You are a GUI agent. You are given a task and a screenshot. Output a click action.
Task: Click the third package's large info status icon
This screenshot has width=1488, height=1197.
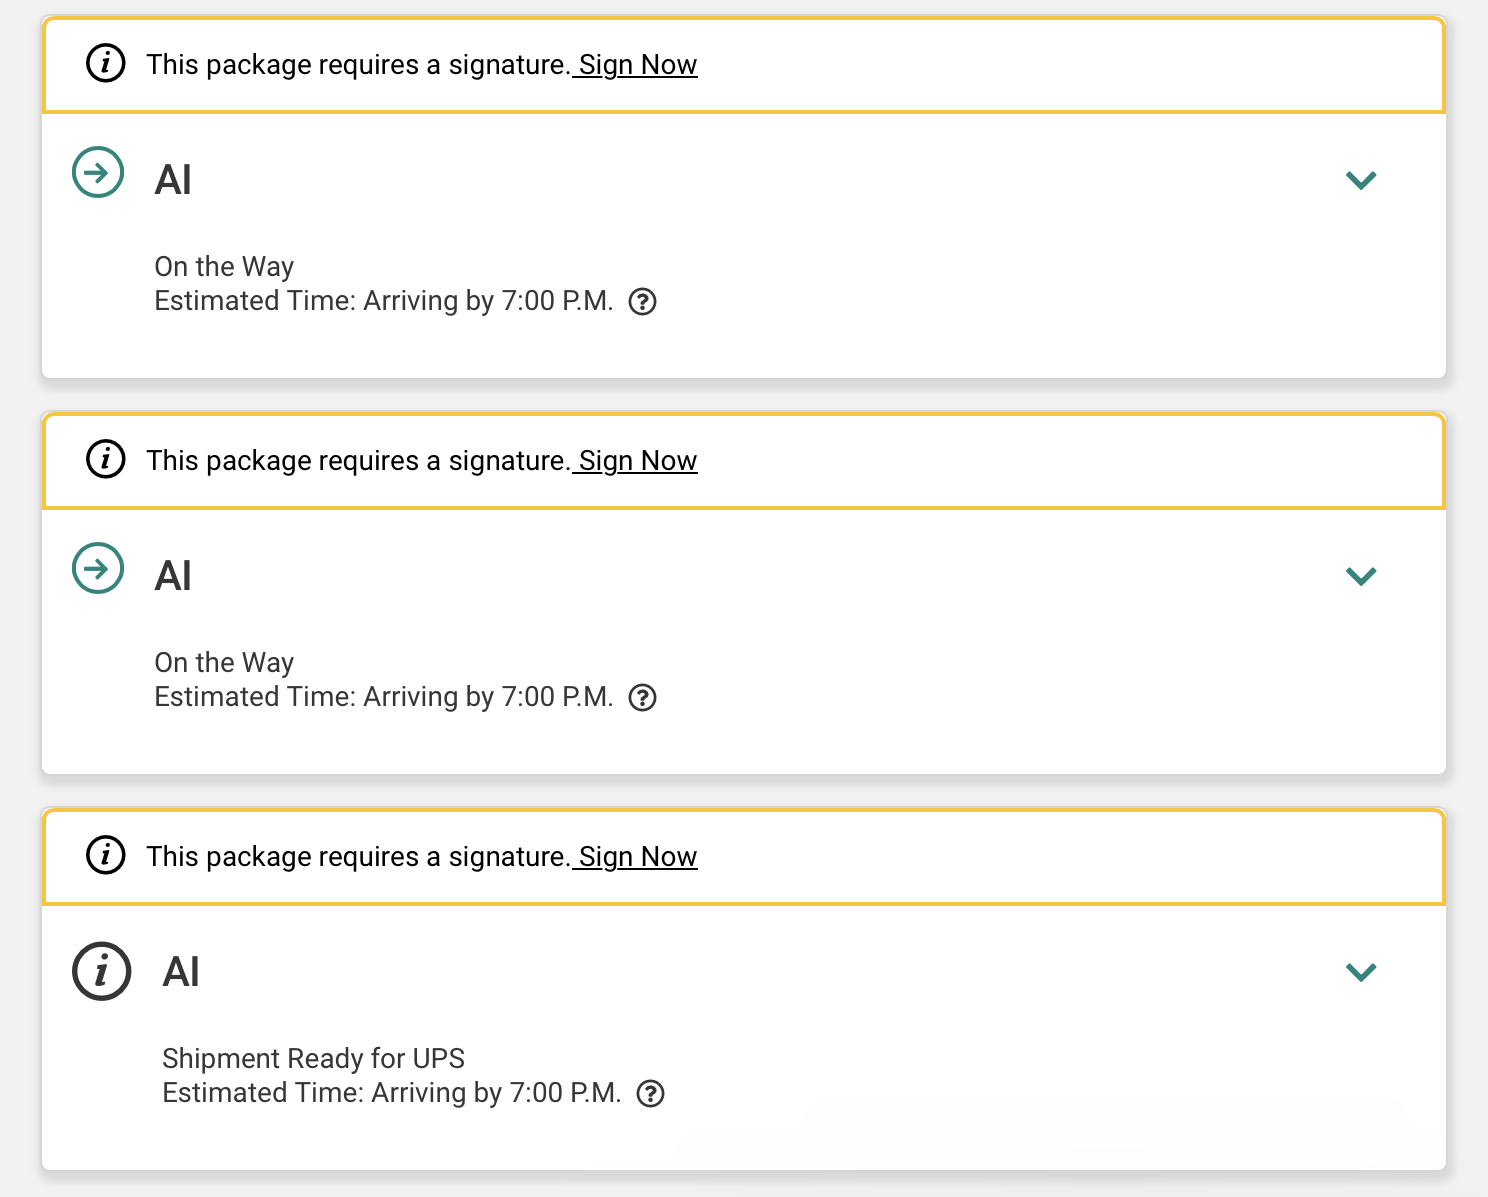pos(102,971)
